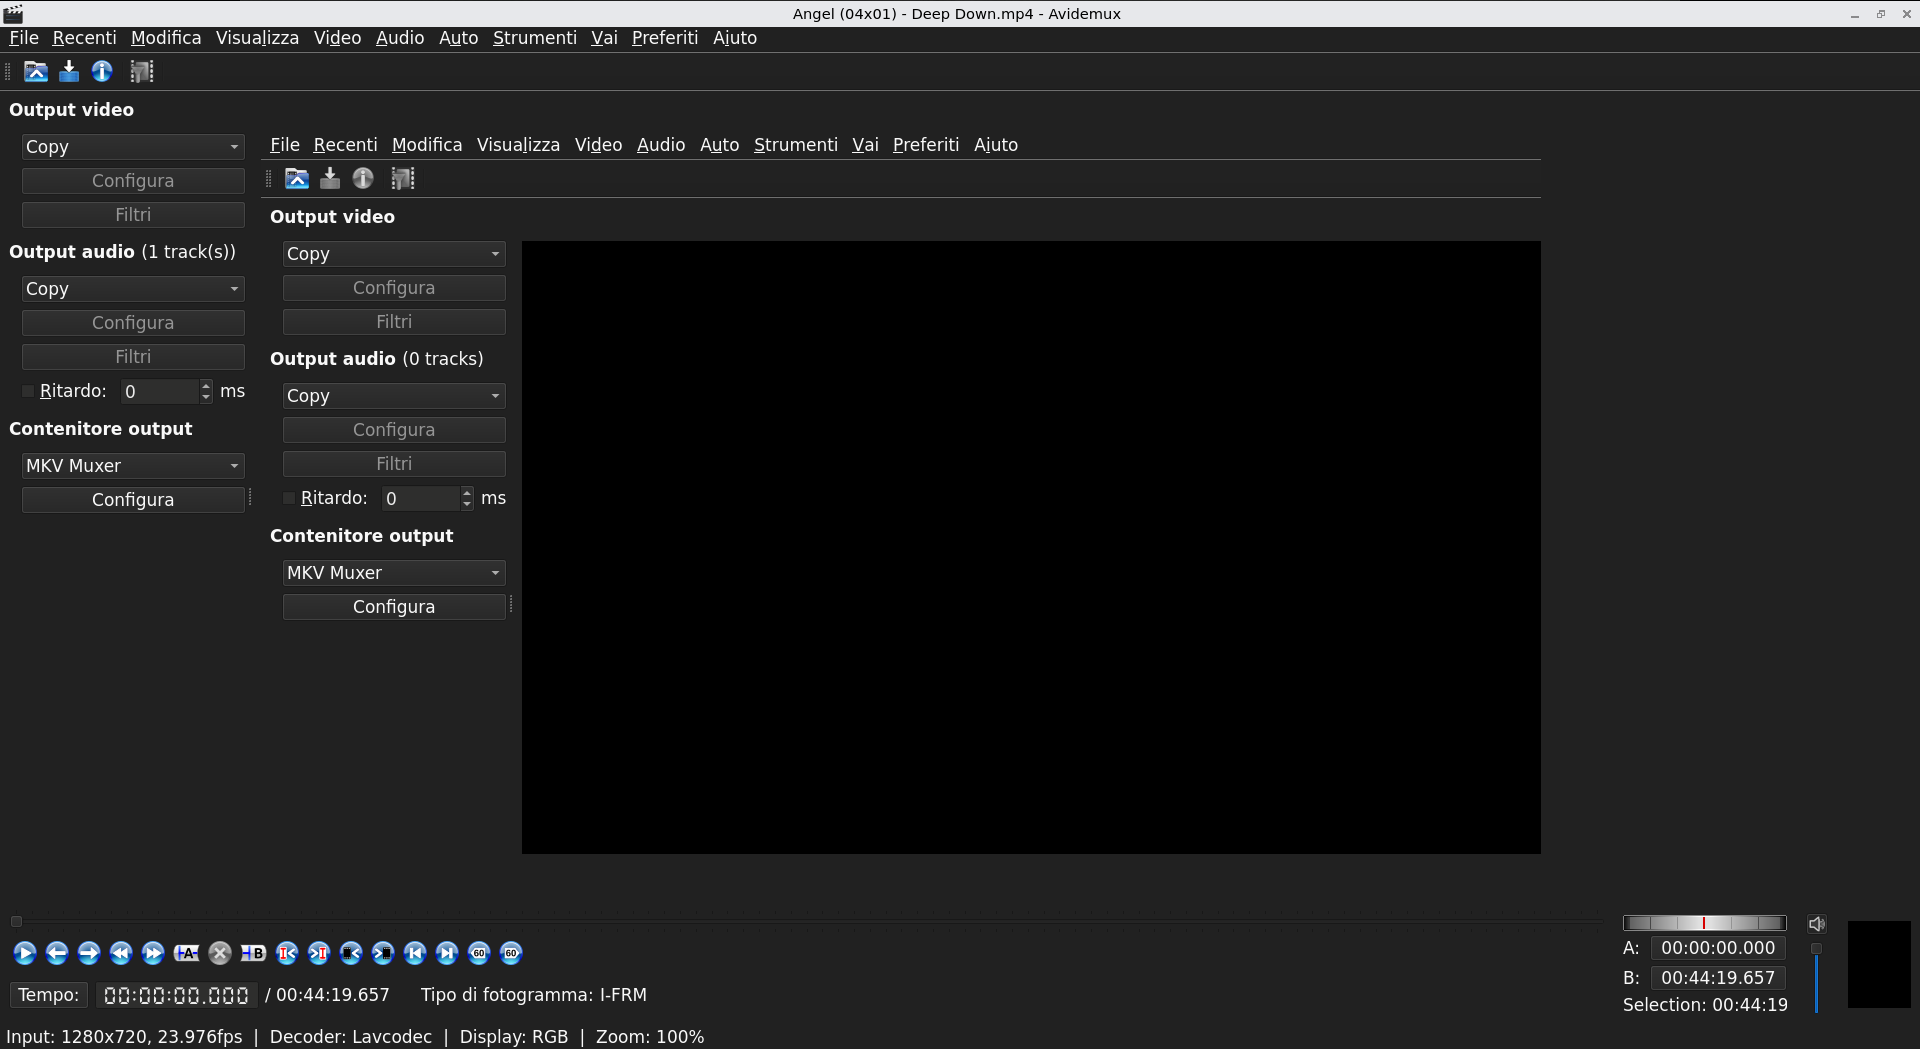The width and height of the screenshot is (1920, 1049).
Task: Enable Ritardo checkbox under 0 tracks audio
Action: point(290,498)
